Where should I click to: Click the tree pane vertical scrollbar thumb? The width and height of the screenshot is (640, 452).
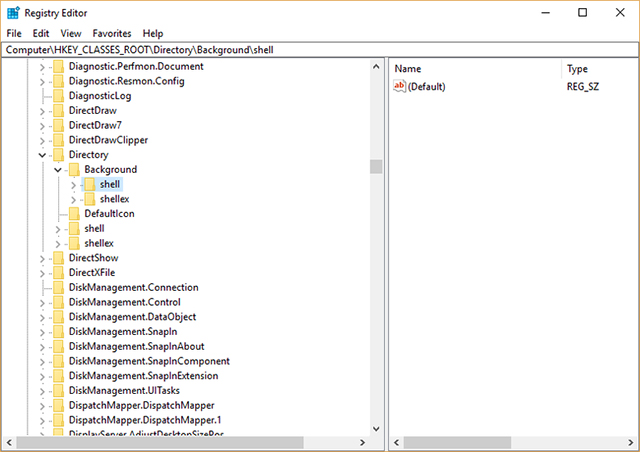[376, 167]
